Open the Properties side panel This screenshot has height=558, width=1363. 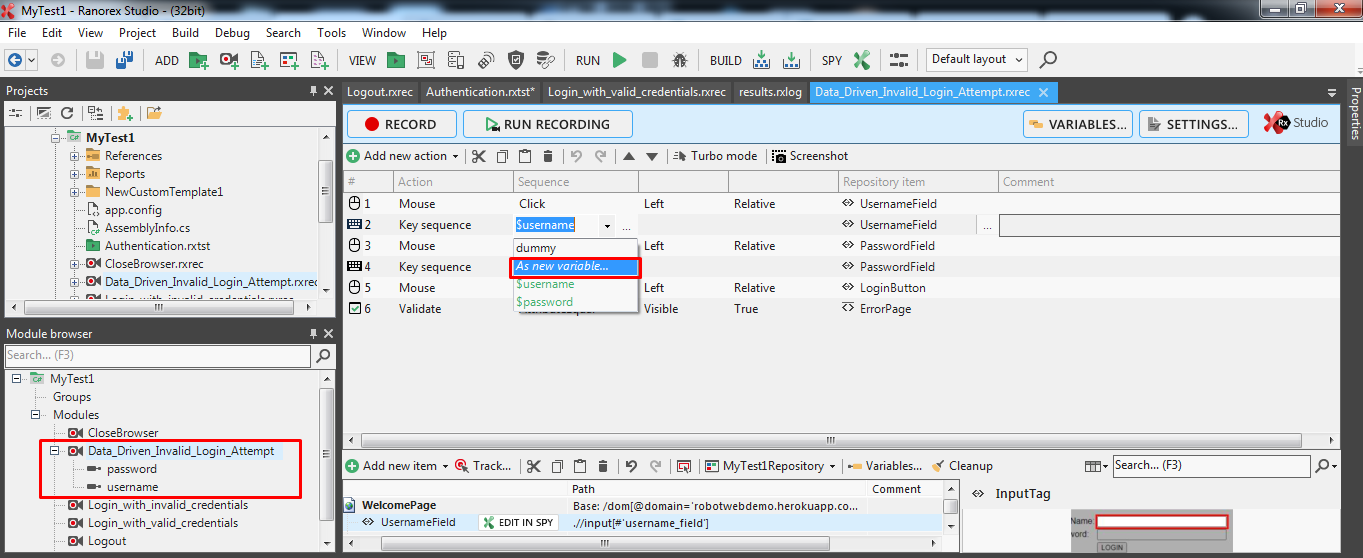[1355, 112]
